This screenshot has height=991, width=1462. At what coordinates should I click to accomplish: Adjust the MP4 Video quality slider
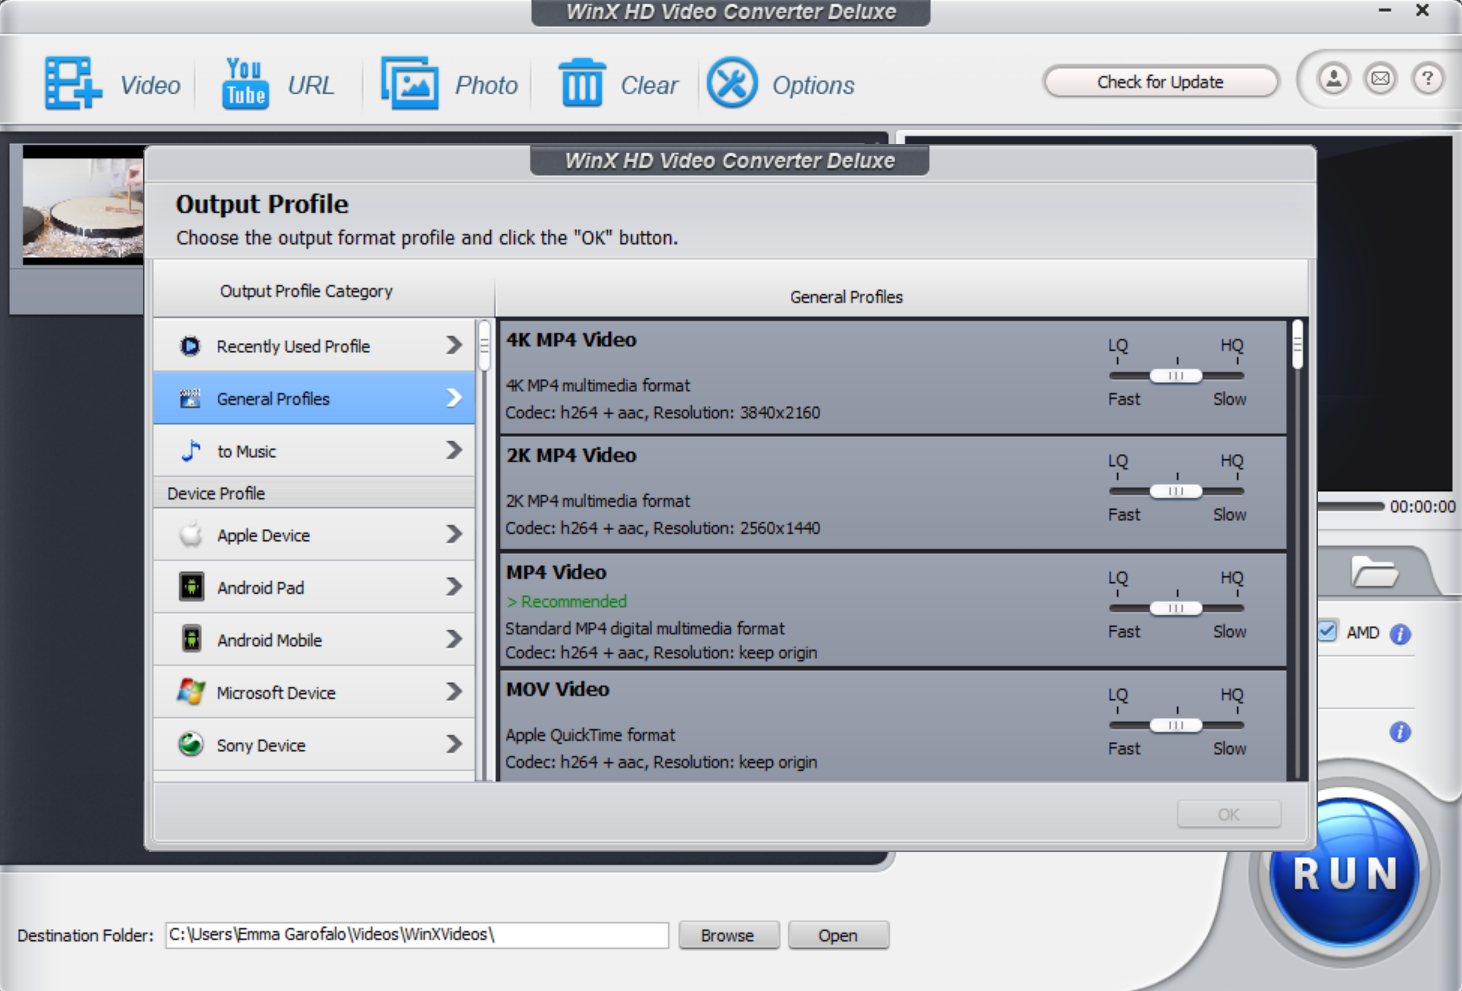click(1175, 608)
